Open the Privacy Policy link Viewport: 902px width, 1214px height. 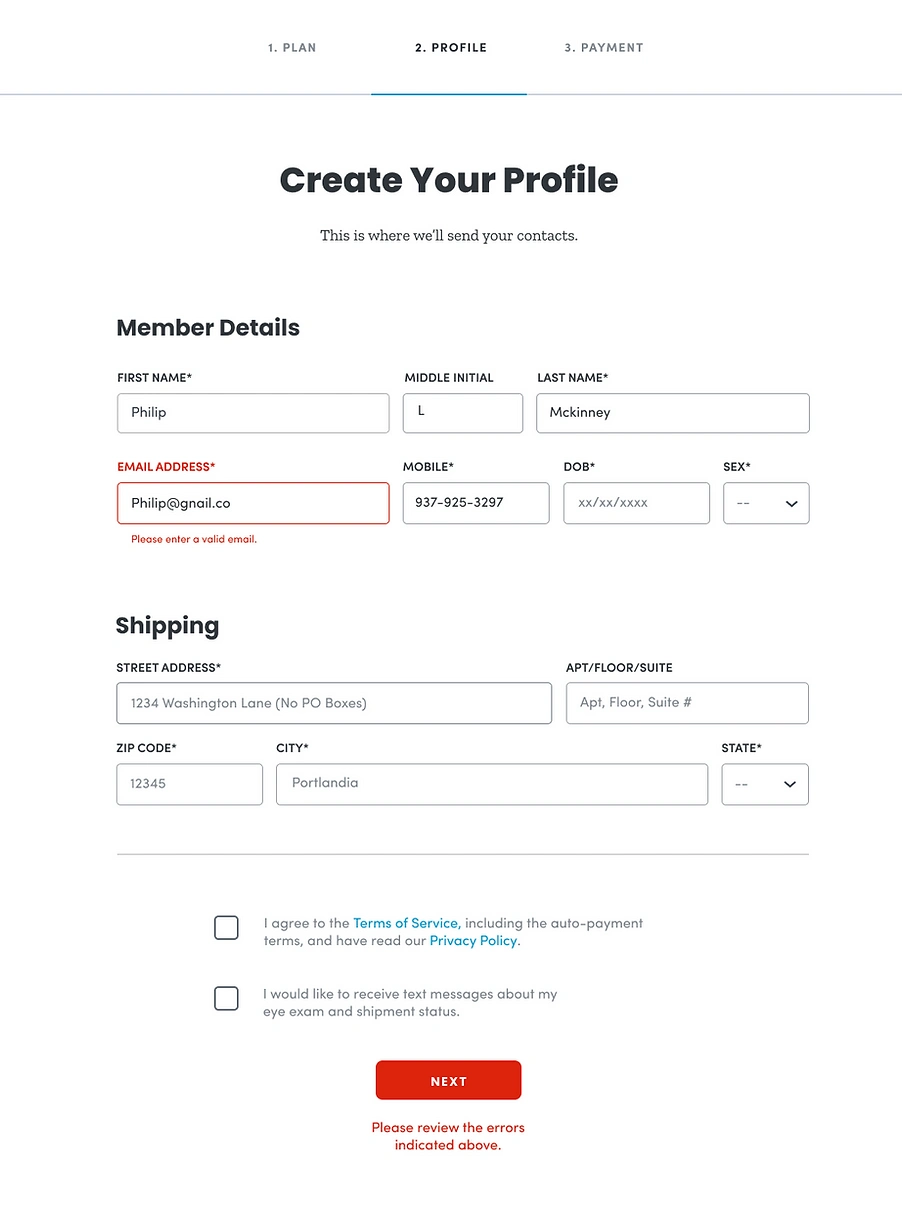point(473,941)
